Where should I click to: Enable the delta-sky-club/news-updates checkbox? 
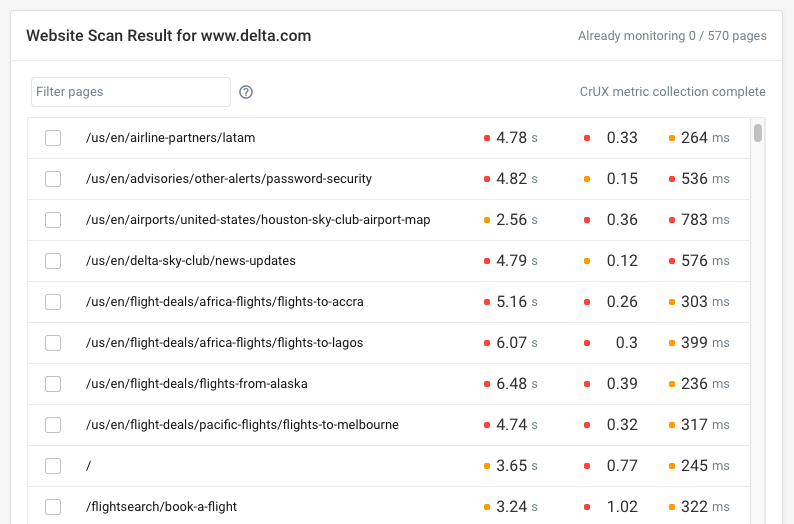(x=53, y=261)
